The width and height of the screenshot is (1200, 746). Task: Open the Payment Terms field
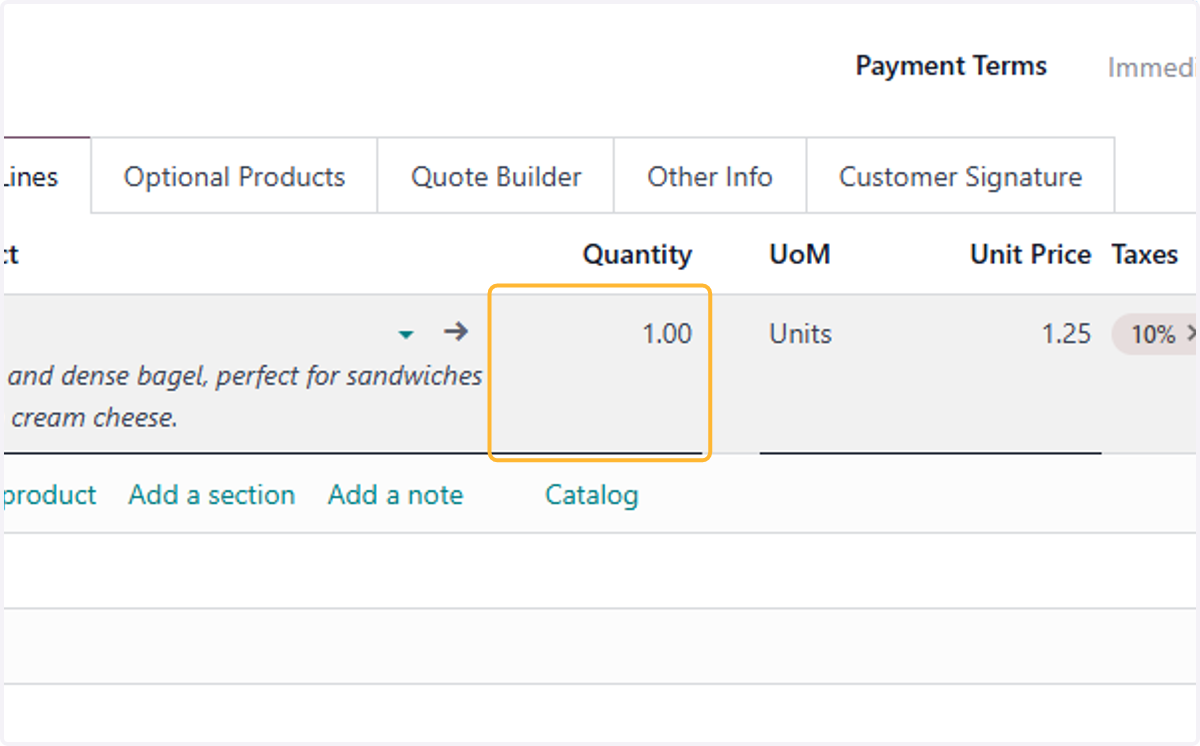[1153, 67]
